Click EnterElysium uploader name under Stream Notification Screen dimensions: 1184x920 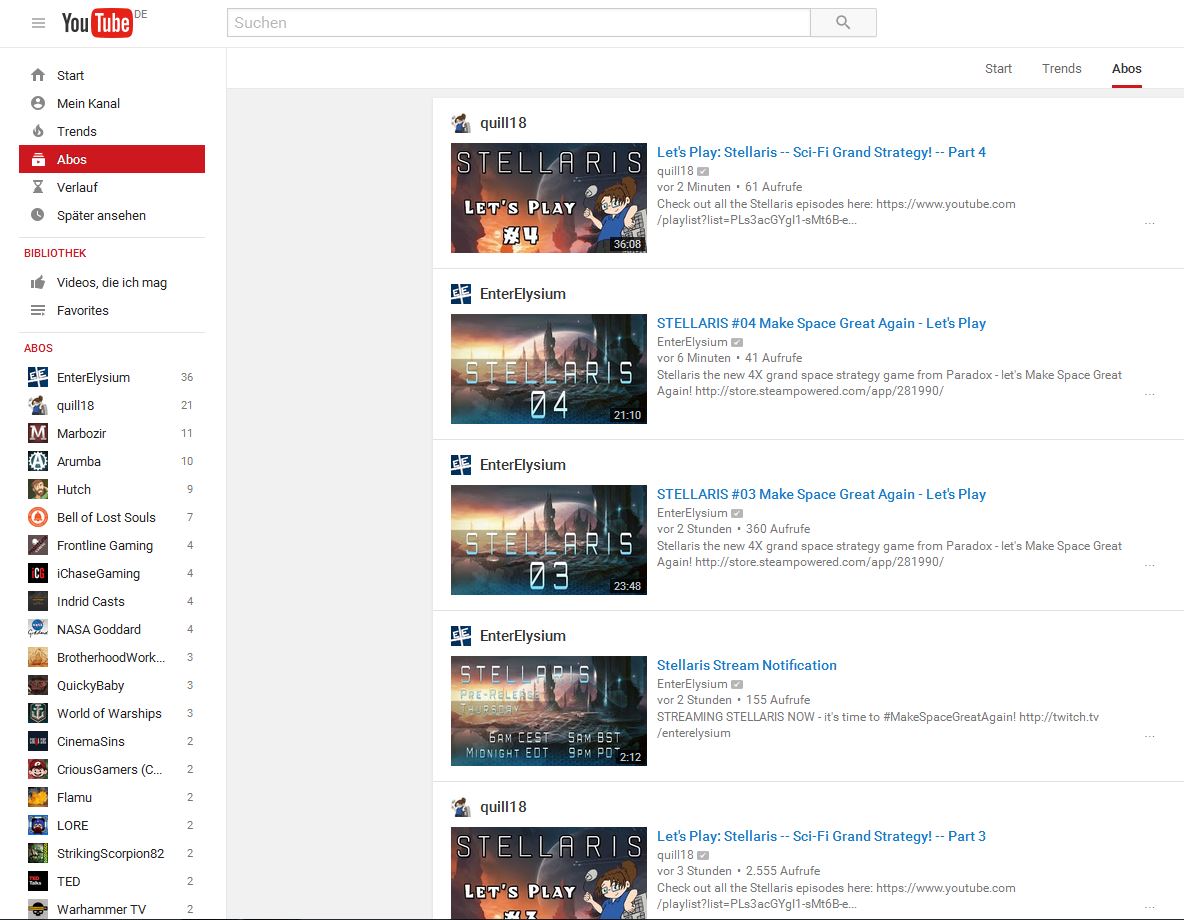(x=692, y=684)
